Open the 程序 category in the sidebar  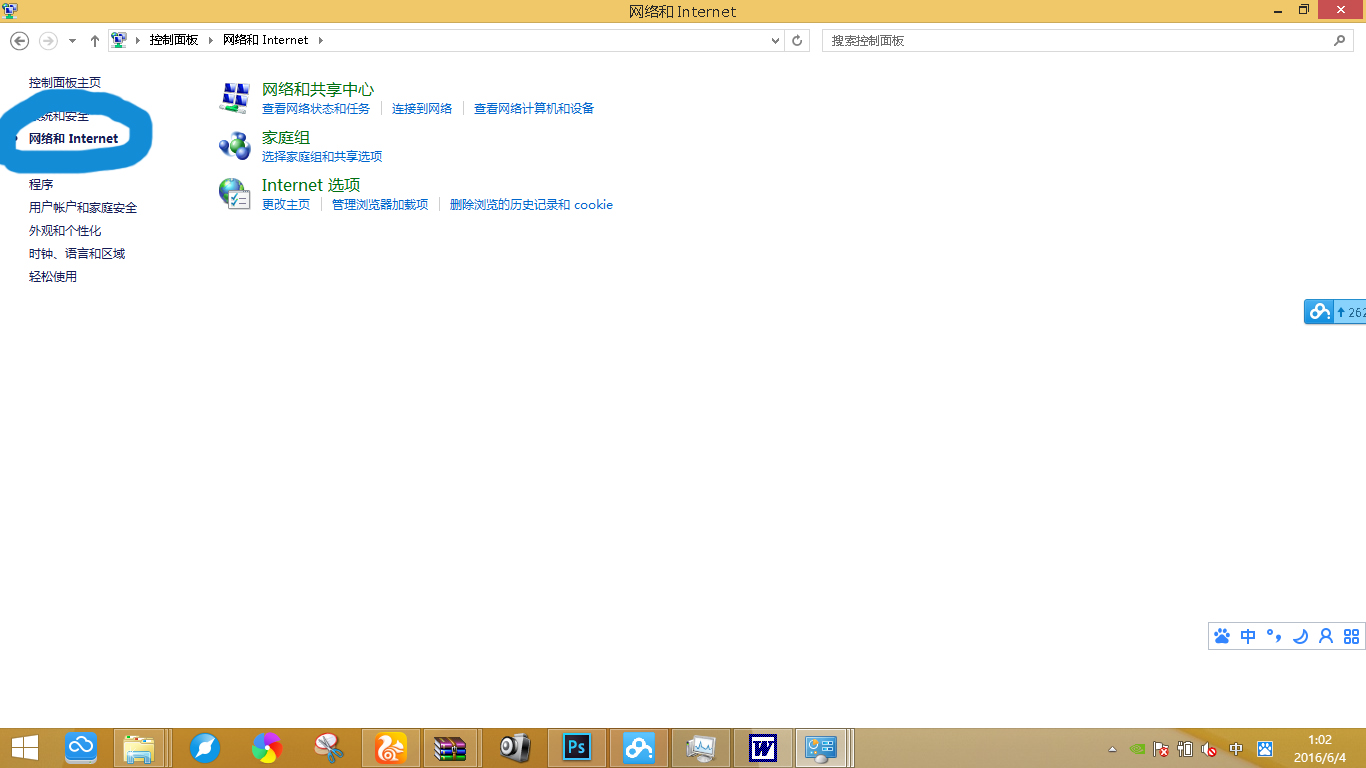[41, 184]
